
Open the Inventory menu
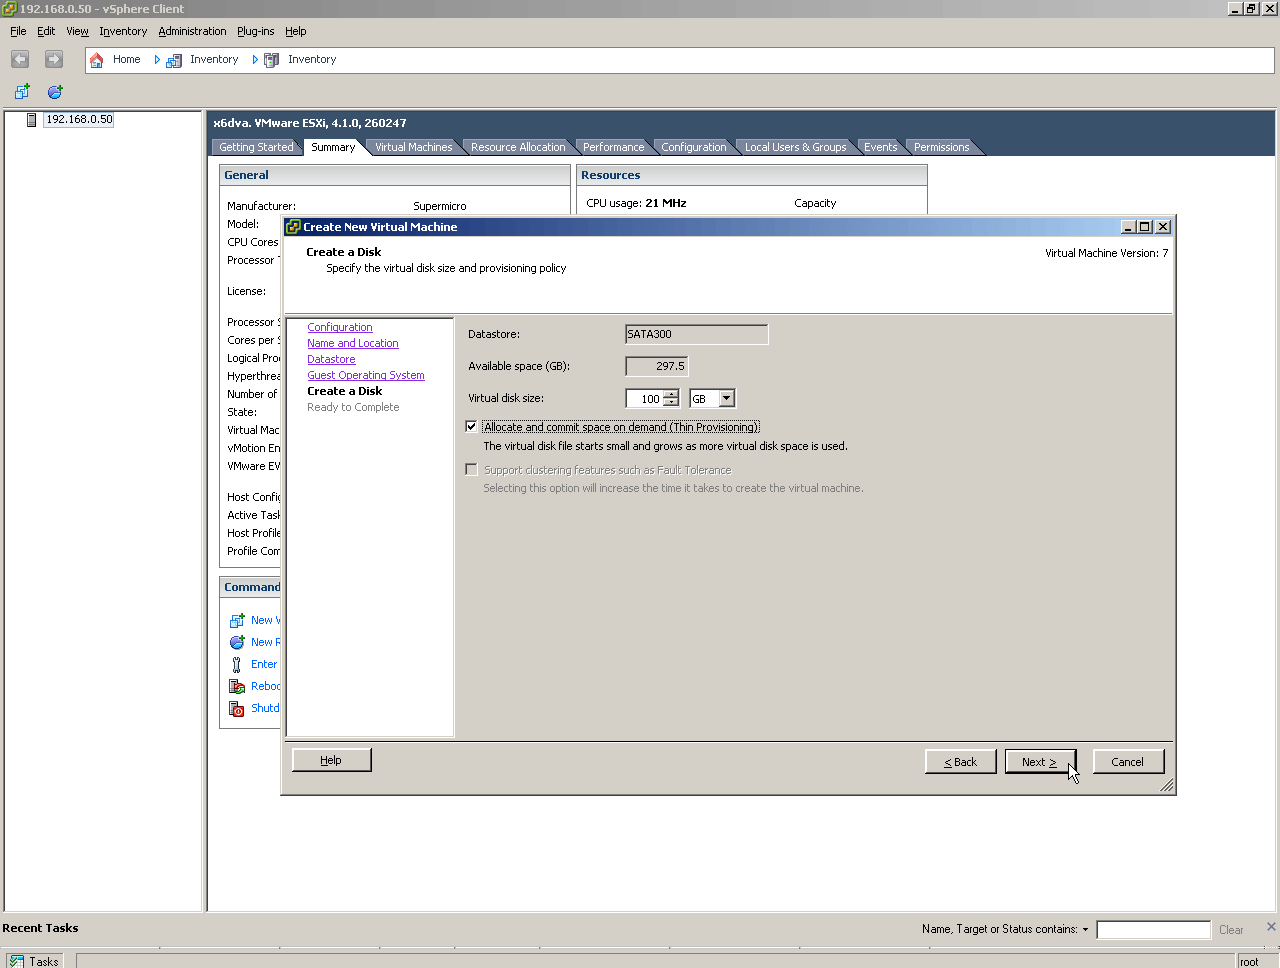[x=123, y=32]
